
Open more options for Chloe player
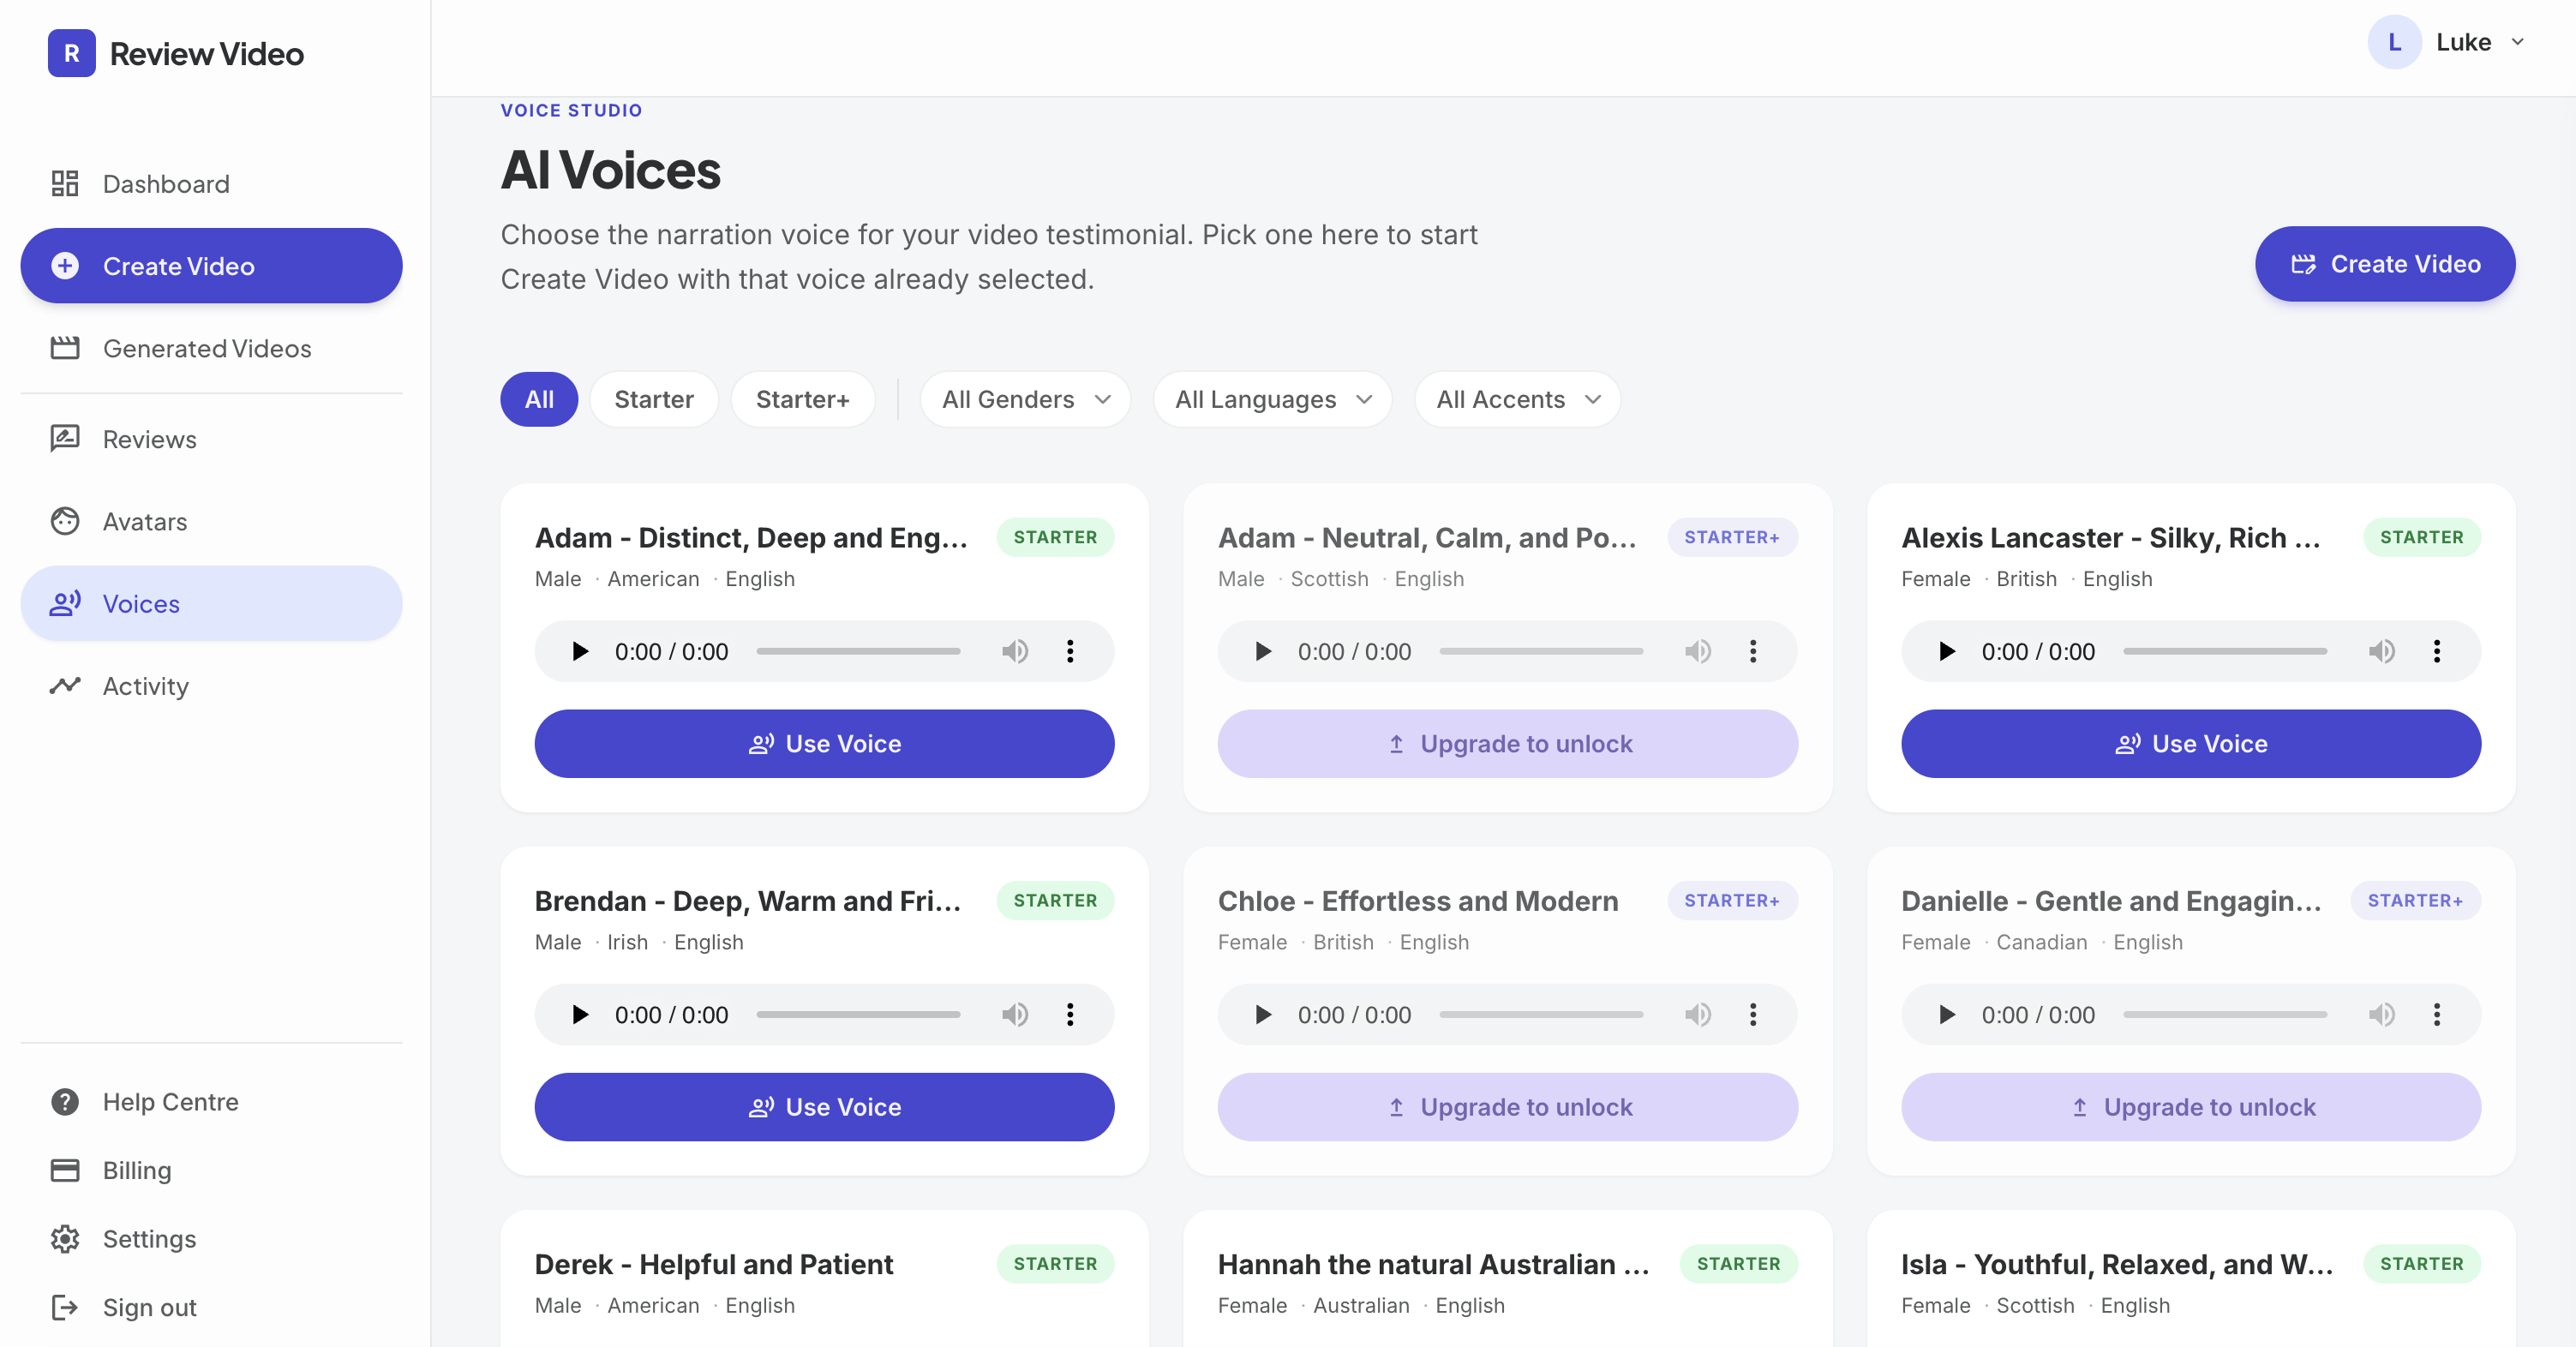(1753, 1015)
